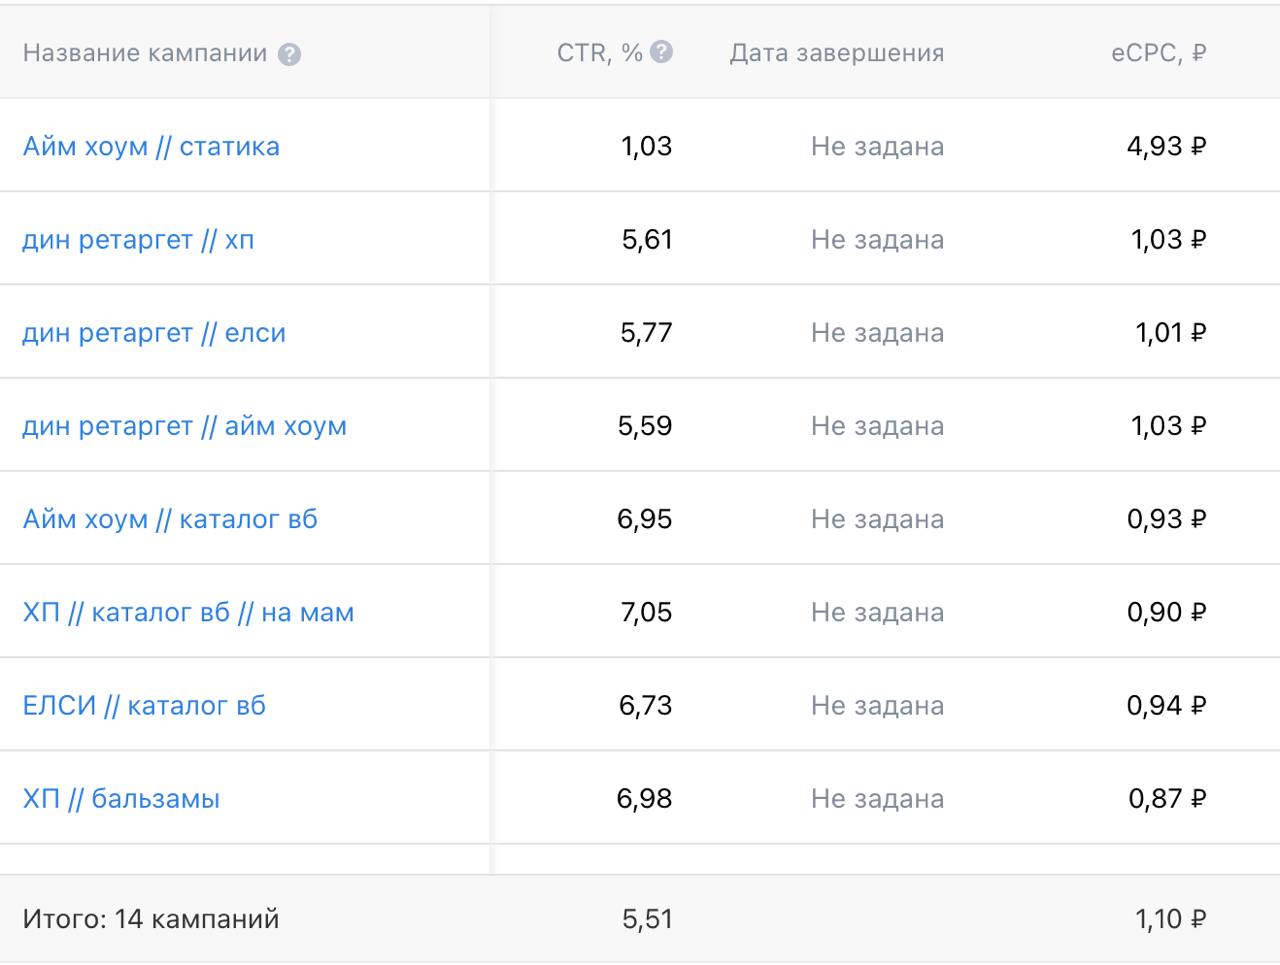
Task: Click ХП // каталог вб // на мам link
Action: 188,612
